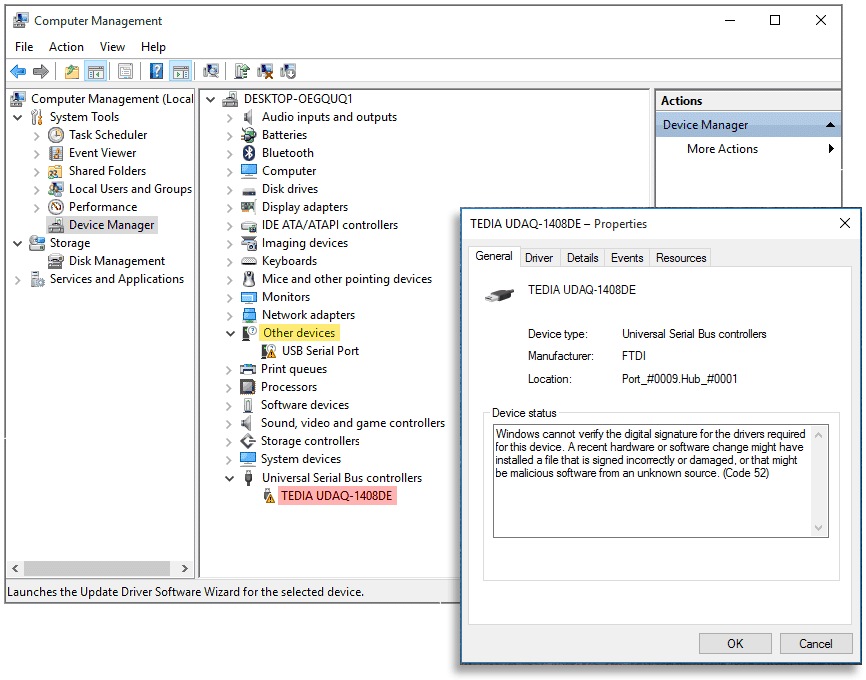Click Cancel in the Properties dialog
866x680 pixels.
click(x=816, y=644)
